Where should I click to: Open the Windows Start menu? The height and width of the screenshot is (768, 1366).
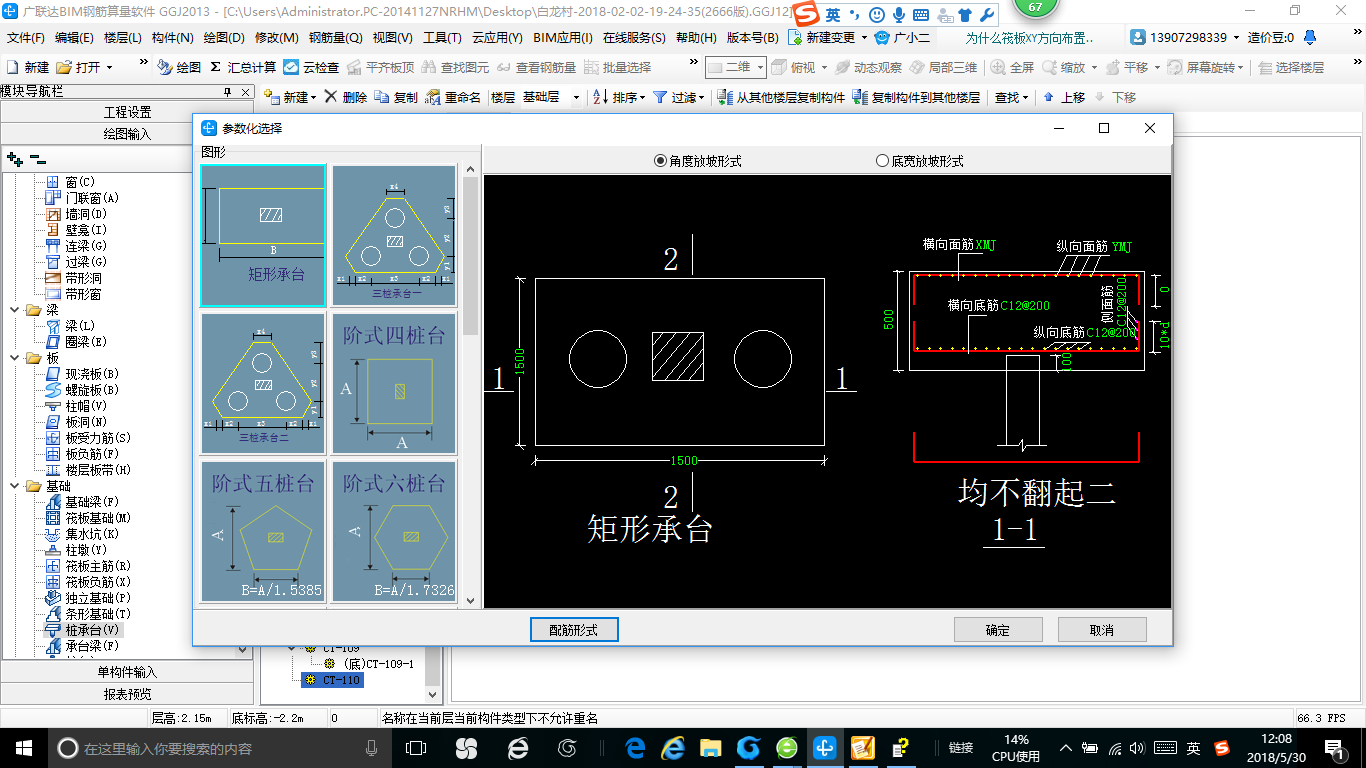(x=23, y=748)
